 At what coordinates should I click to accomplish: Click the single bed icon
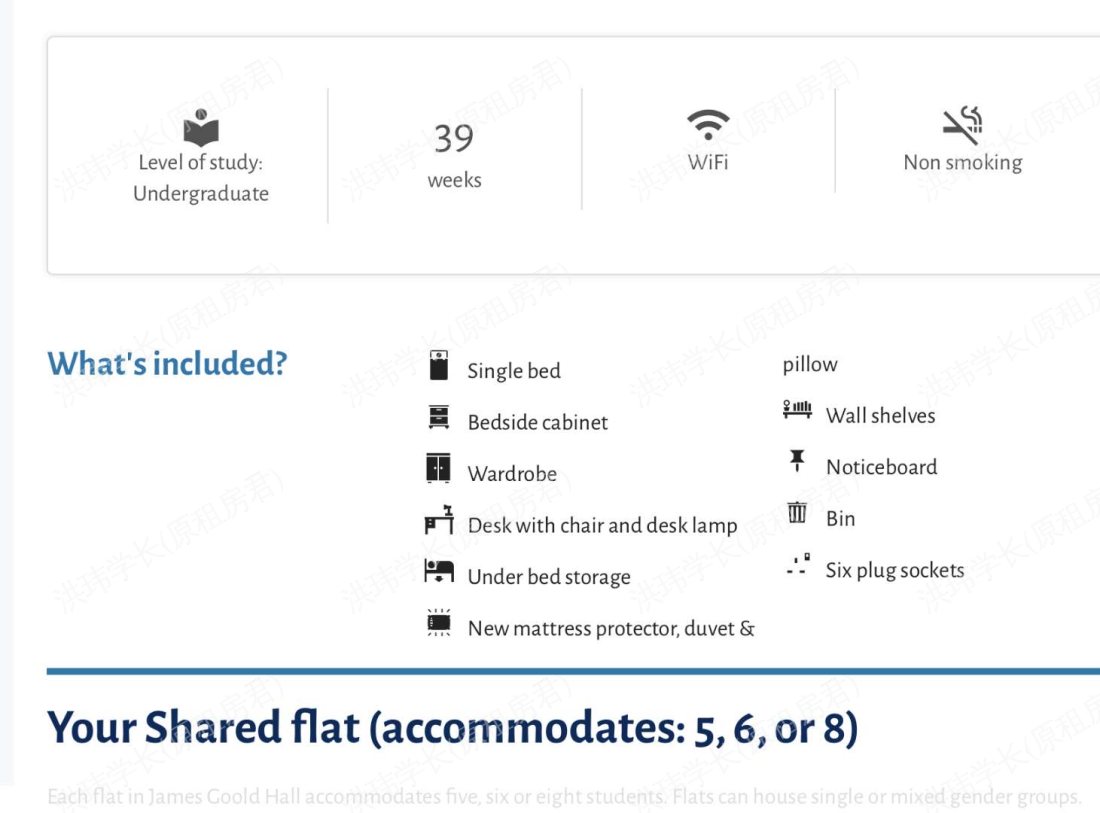tap(439, 366)
